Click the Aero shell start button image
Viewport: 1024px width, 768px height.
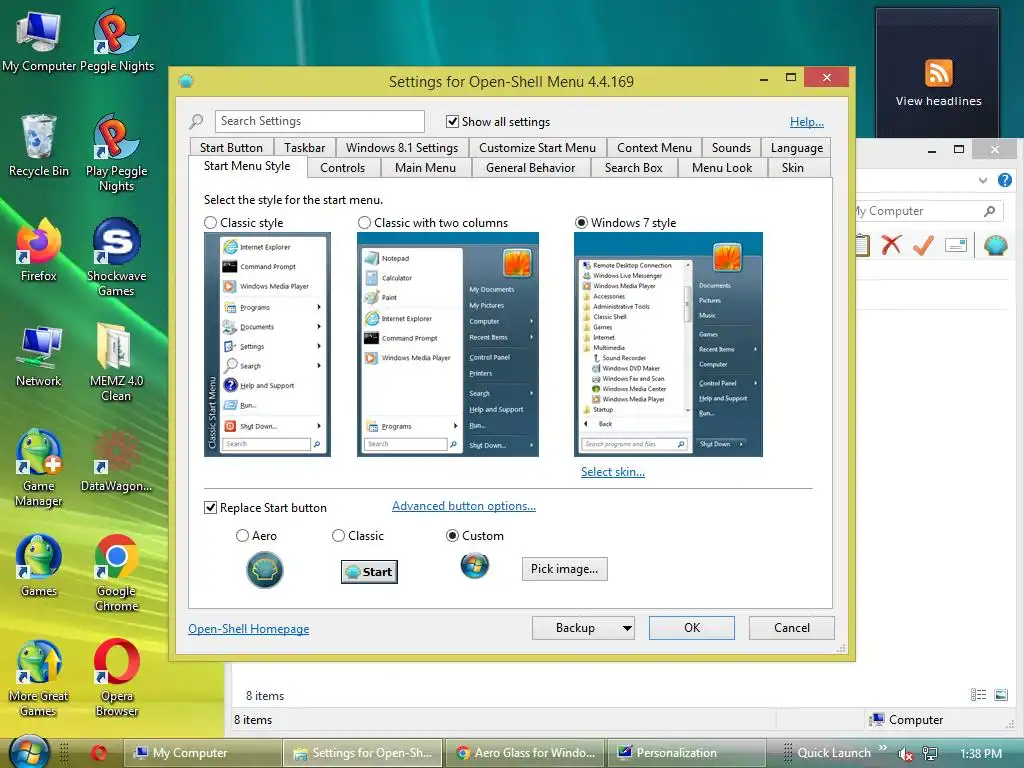[264, 569]
